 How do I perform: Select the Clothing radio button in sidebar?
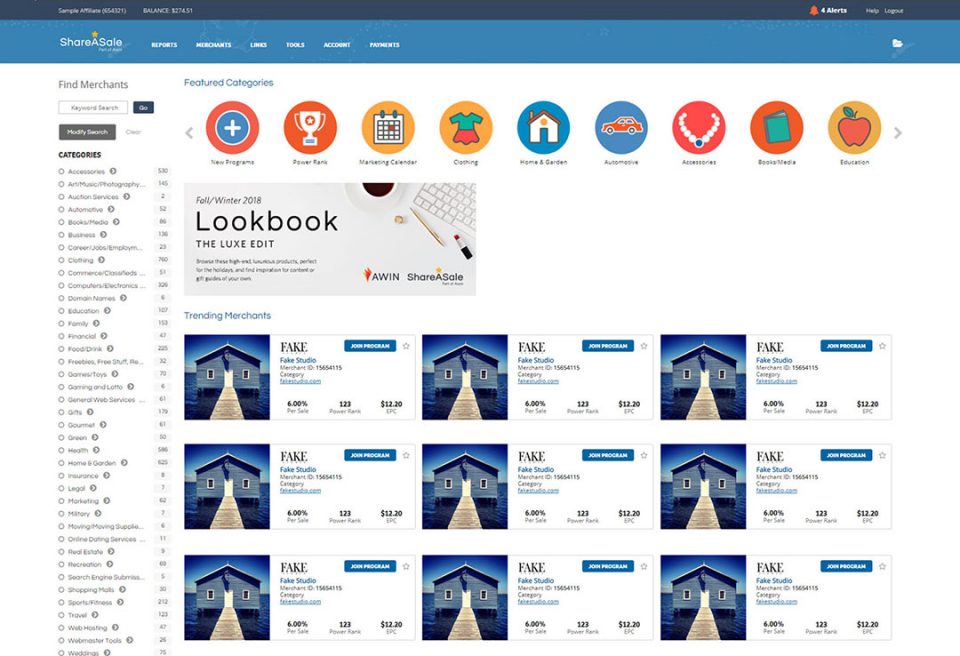62,260
